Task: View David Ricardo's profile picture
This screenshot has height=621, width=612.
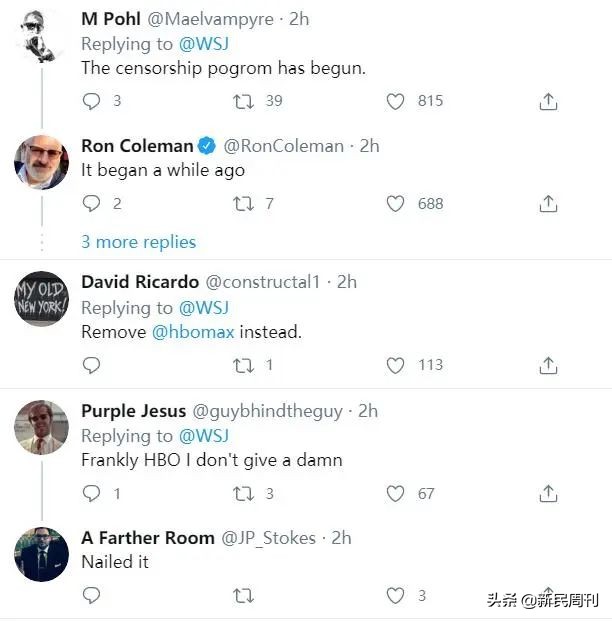Action: click(41, 298)
